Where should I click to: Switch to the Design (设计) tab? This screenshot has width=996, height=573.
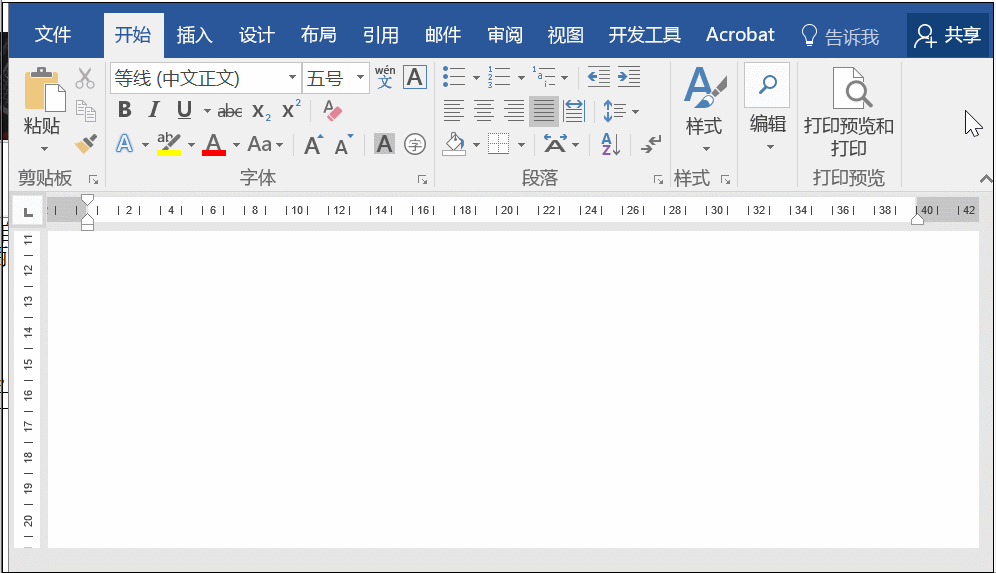pyautogui.click(x=257, y=35)
